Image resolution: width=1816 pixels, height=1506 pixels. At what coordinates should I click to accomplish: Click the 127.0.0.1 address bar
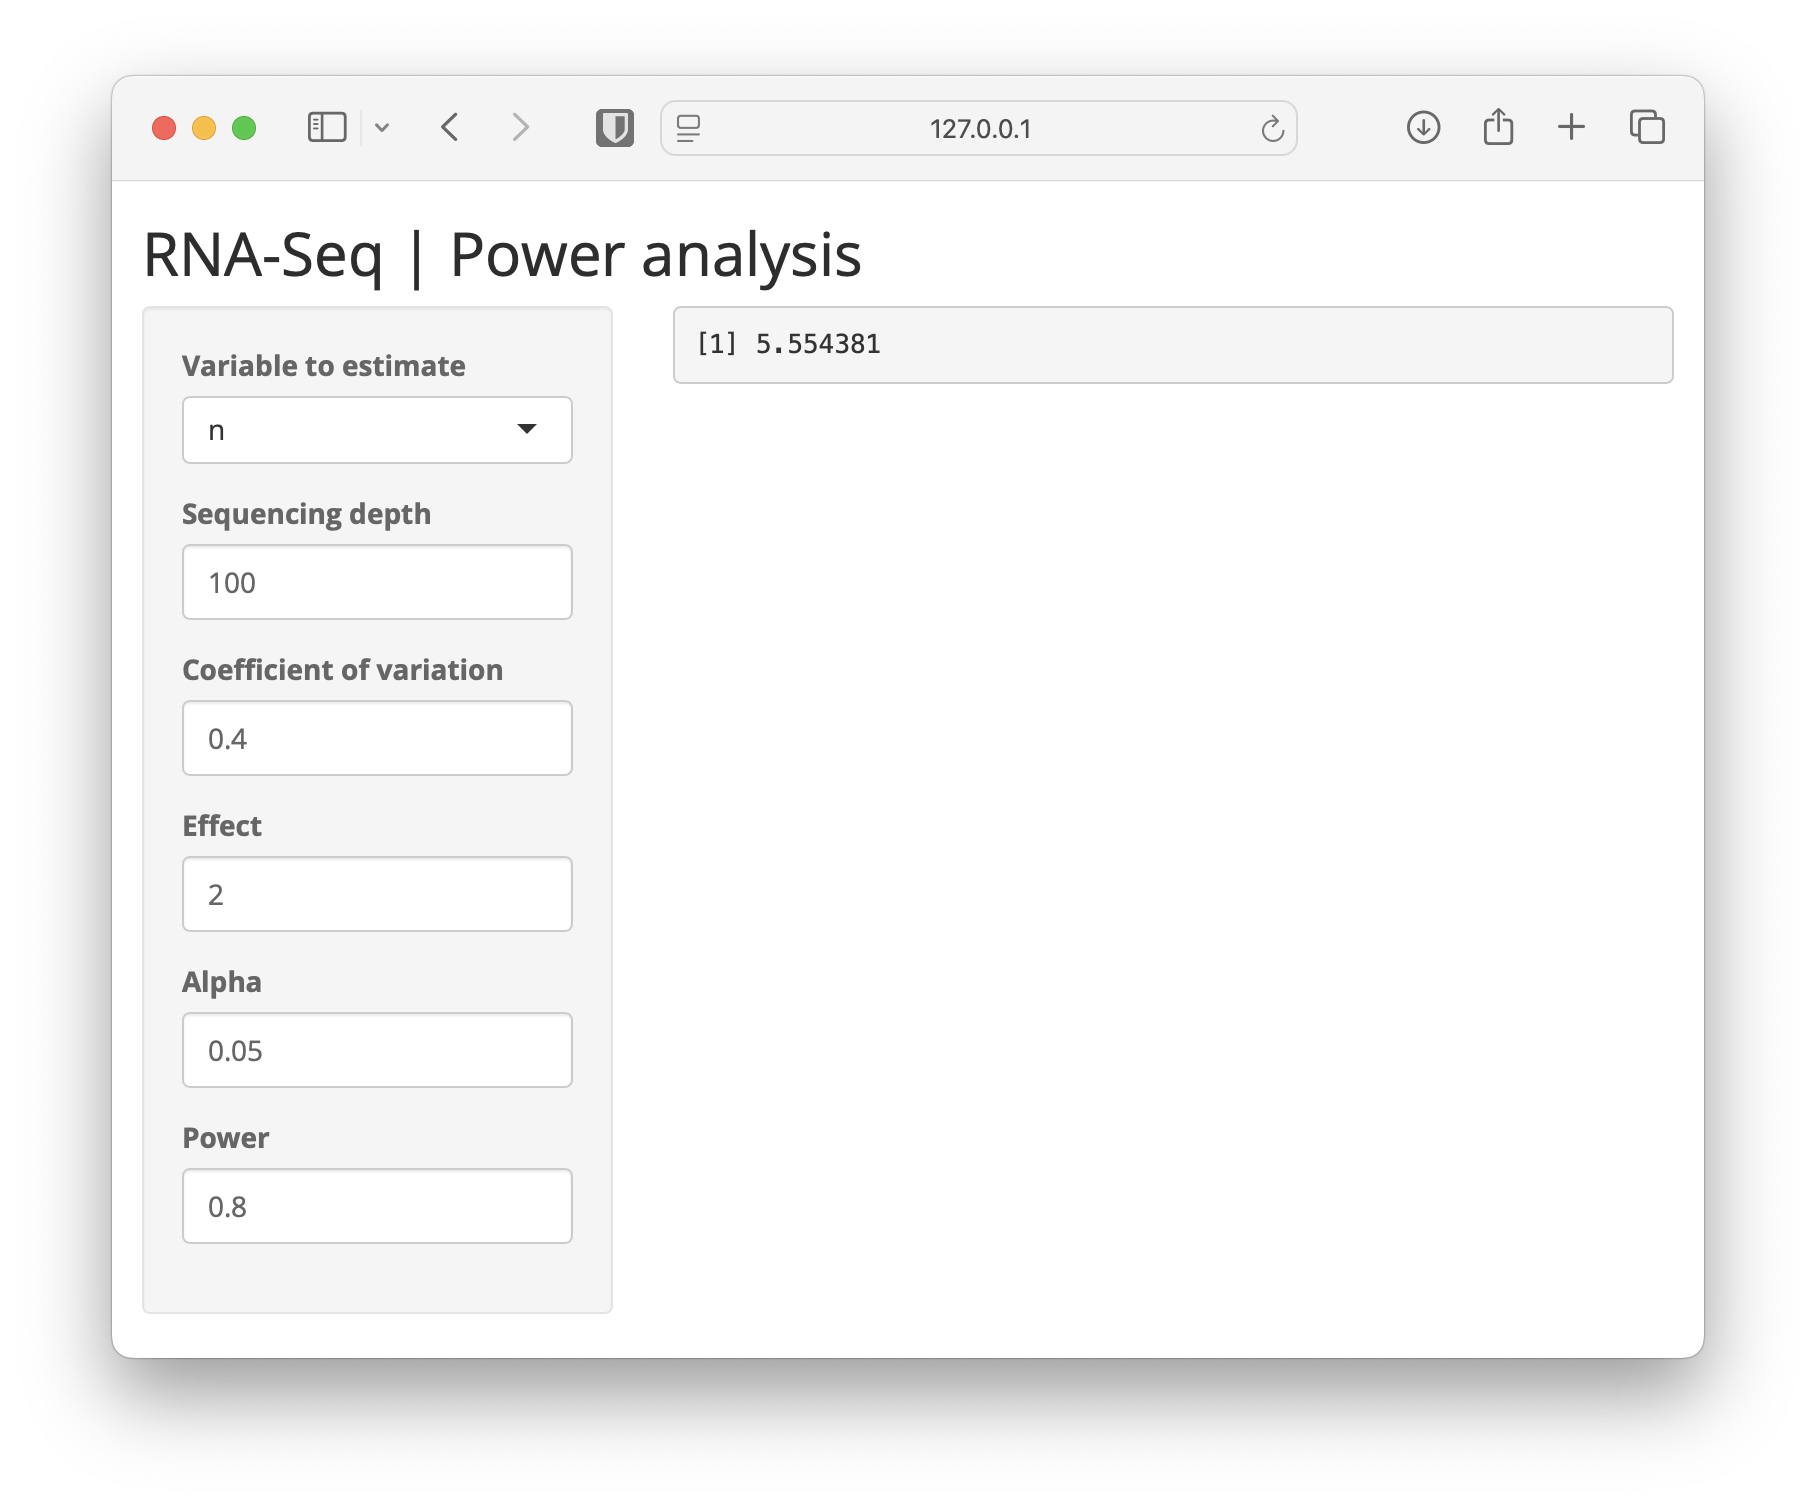point(979,128)
